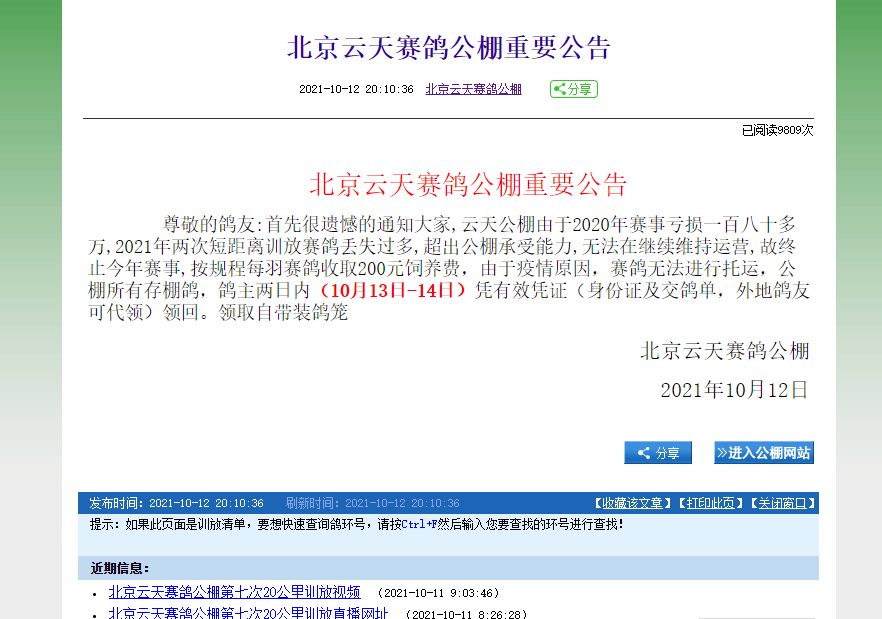Click the 发布时间 text in blue bar

176,503
